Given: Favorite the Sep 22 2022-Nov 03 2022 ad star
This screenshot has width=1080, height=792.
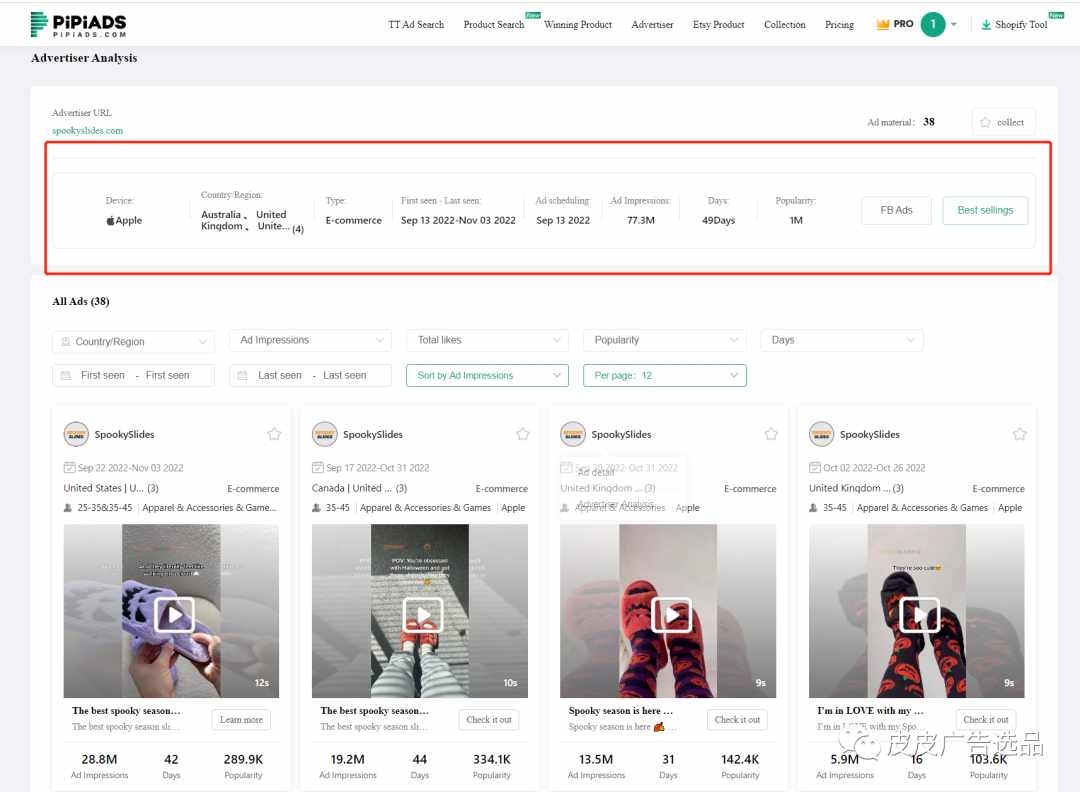Looking at the screenshot, I should [274, 434].
